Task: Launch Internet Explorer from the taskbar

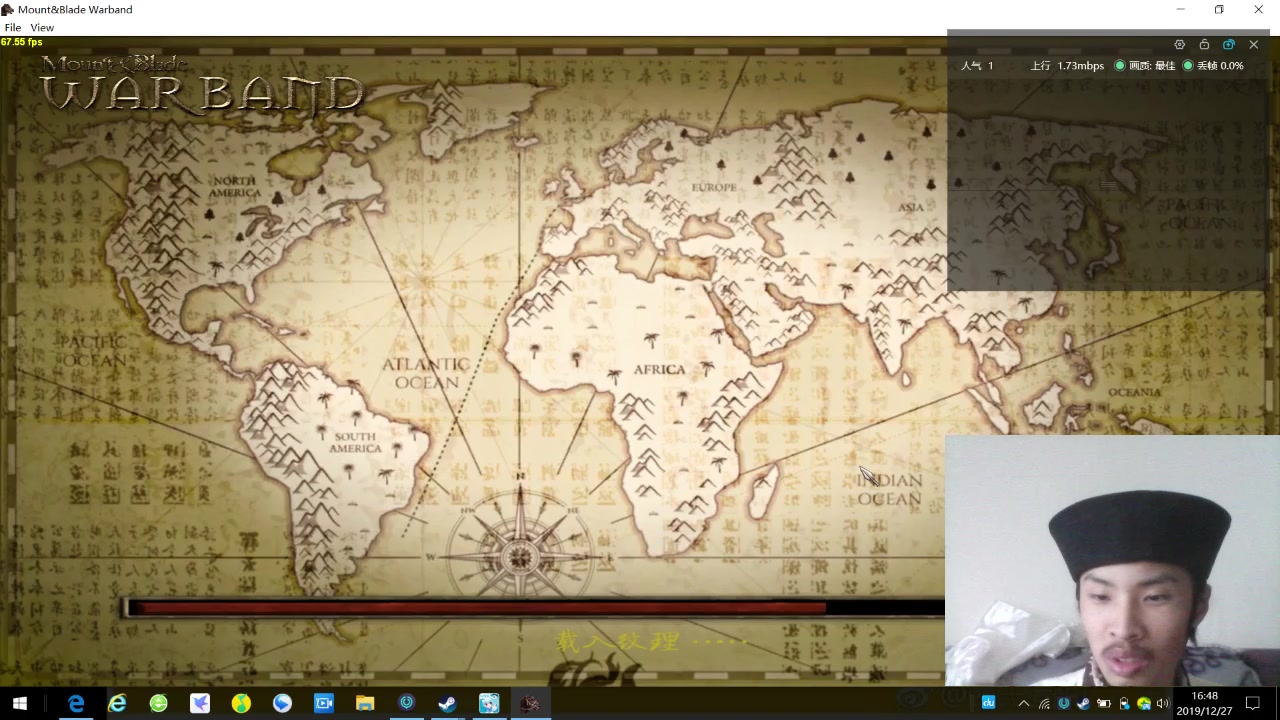Action: (117, 704)
